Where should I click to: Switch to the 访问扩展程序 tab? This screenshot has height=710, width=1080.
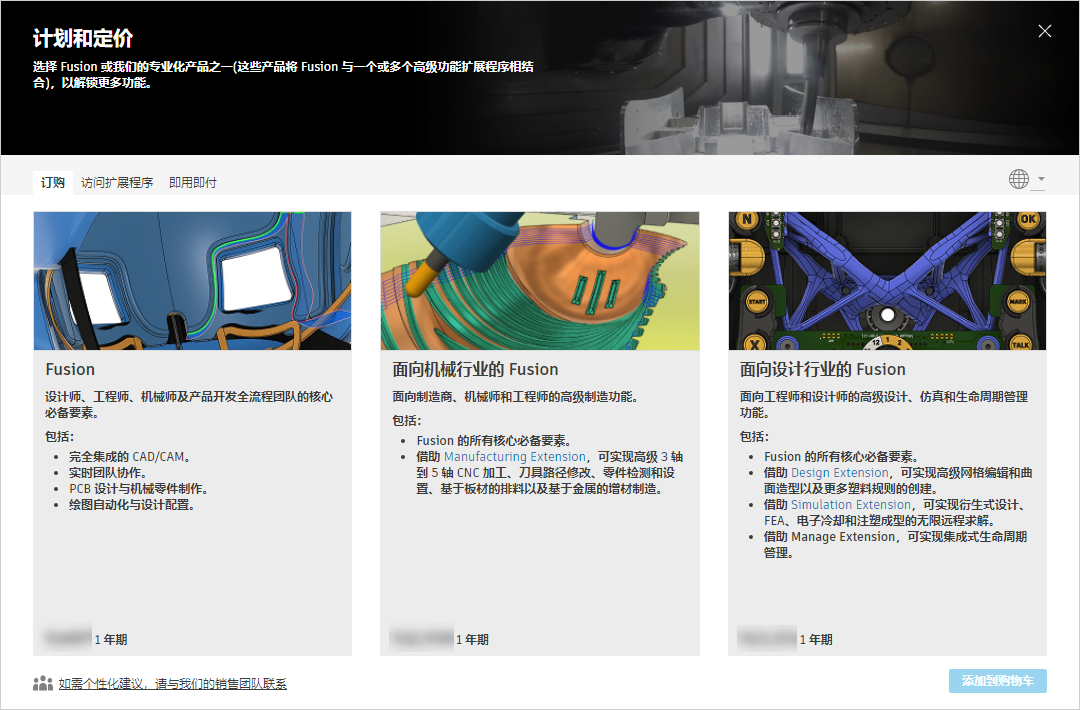[x=116, y=182]
